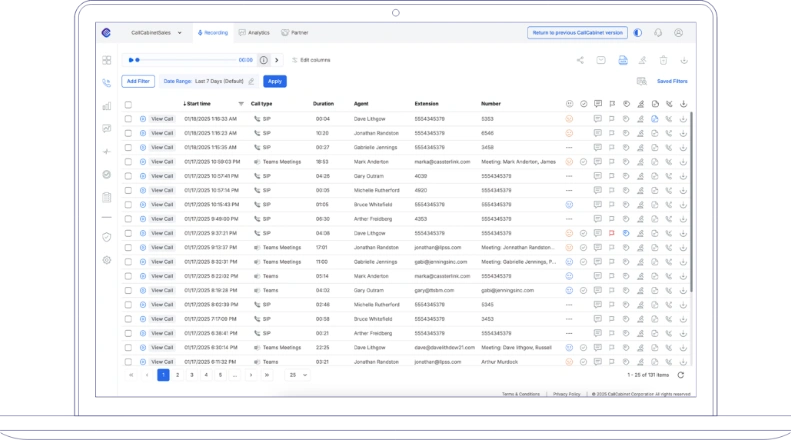The image size is (791, 440).
Task: Check the box for Jonathan Randston's 1:16:23 AM call
Action: tap(128, 132)
